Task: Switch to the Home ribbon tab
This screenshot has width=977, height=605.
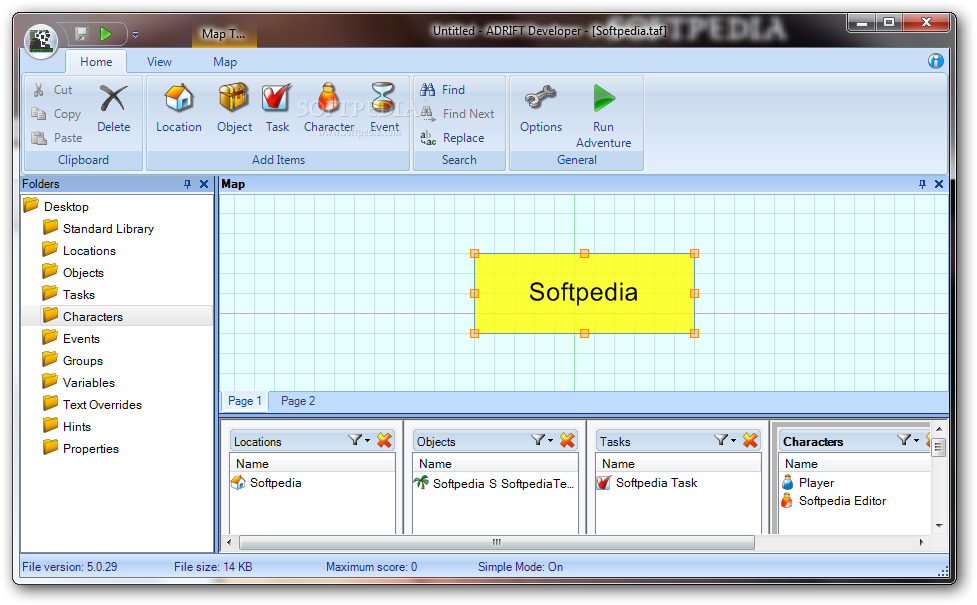Action: pos(96,62)
